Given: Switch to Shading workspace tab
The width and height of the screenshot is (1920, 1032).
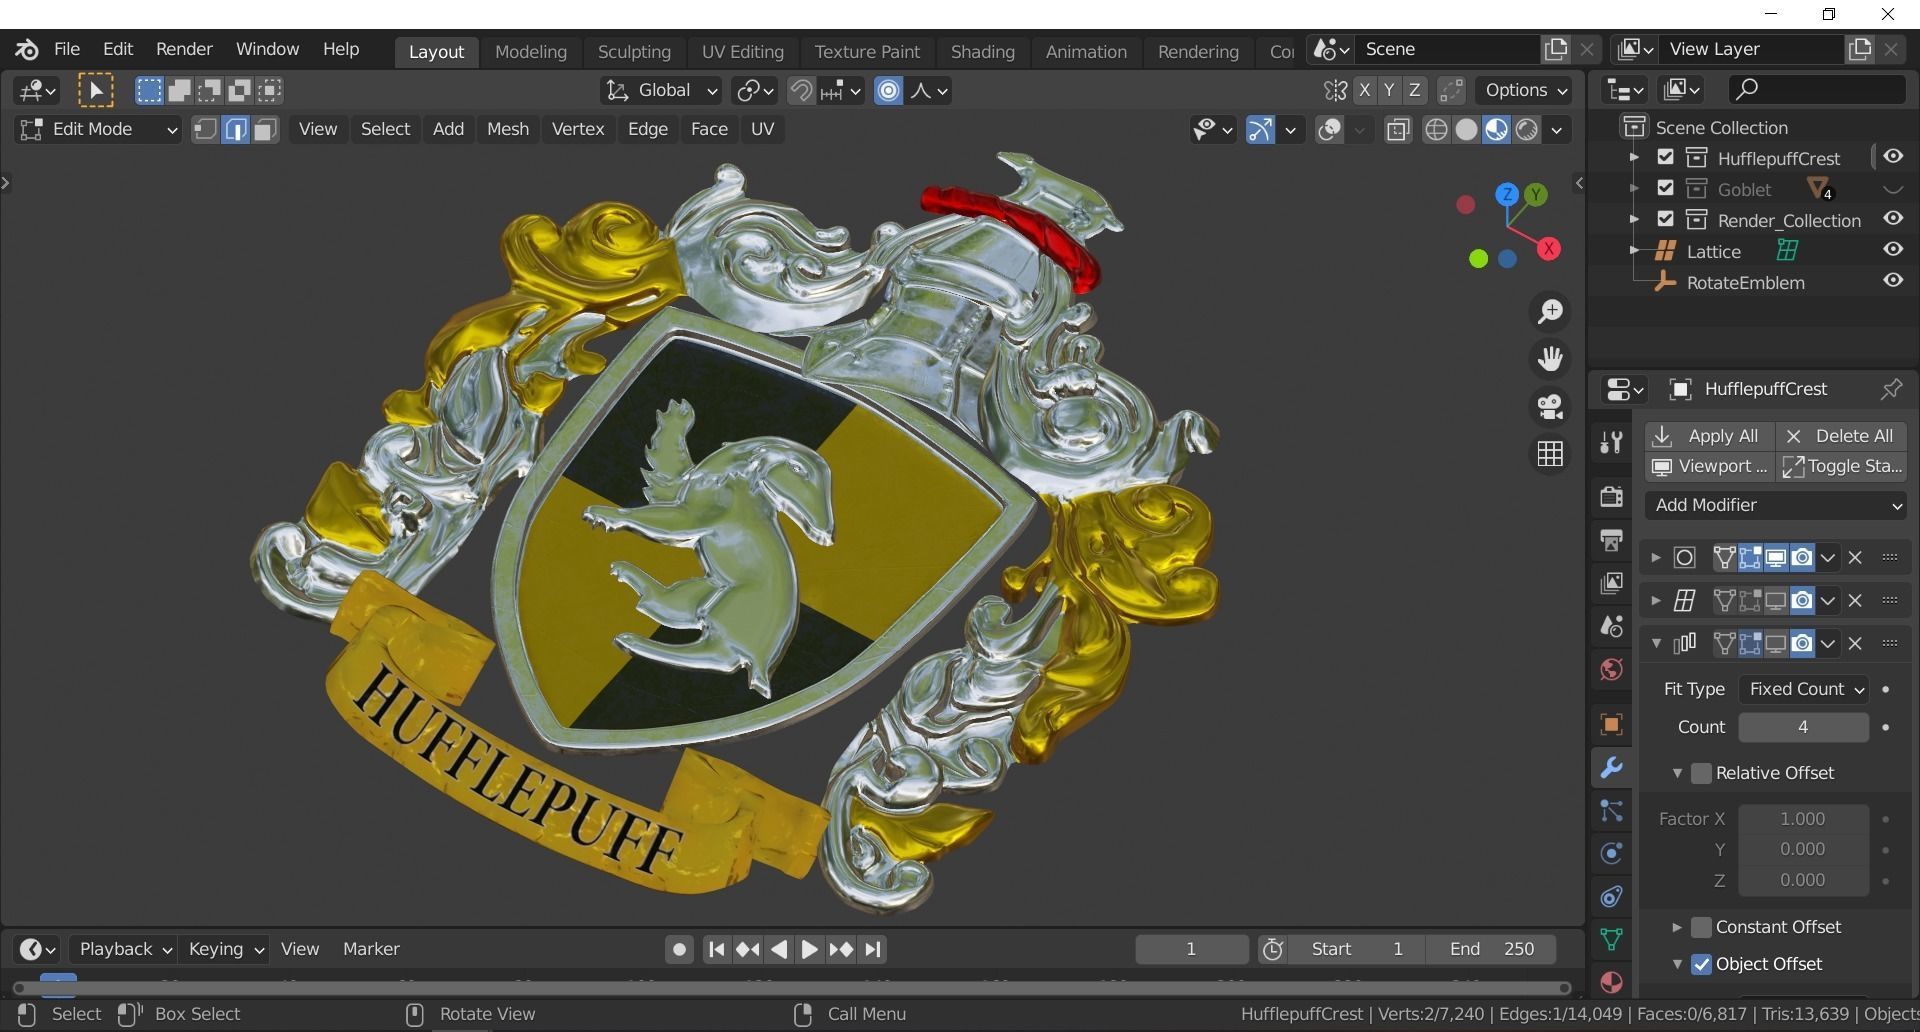Looking at the screenshot, I should point(982,51).
